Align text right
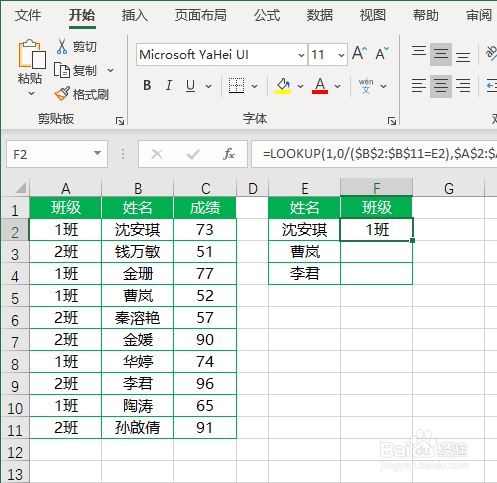This screenshot has width=497, height=483. pos(463,86)
